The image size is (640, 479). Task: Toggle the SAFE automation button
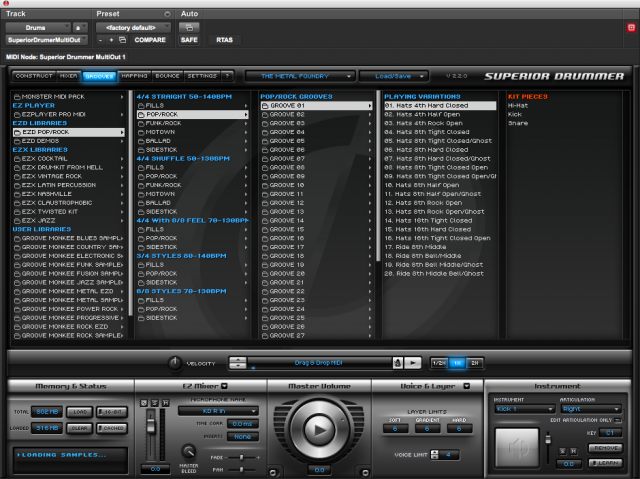(x=189, y=40)
